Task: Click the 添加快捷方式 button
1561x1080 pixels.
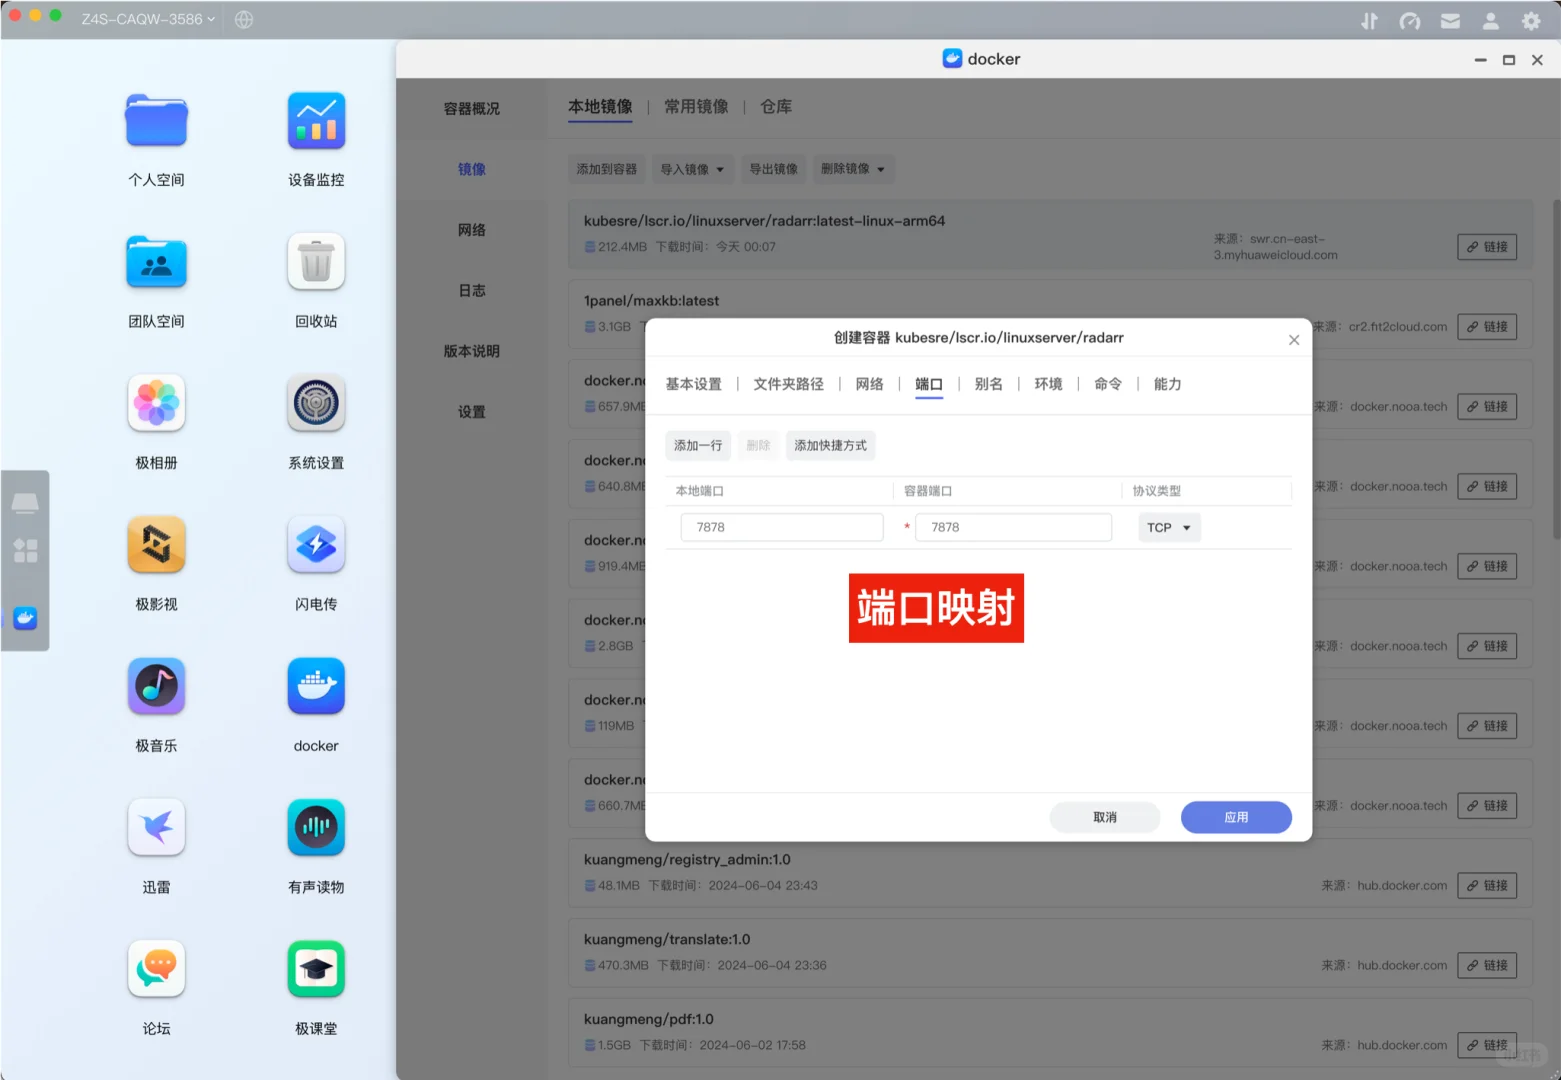Action: [830, 445]
